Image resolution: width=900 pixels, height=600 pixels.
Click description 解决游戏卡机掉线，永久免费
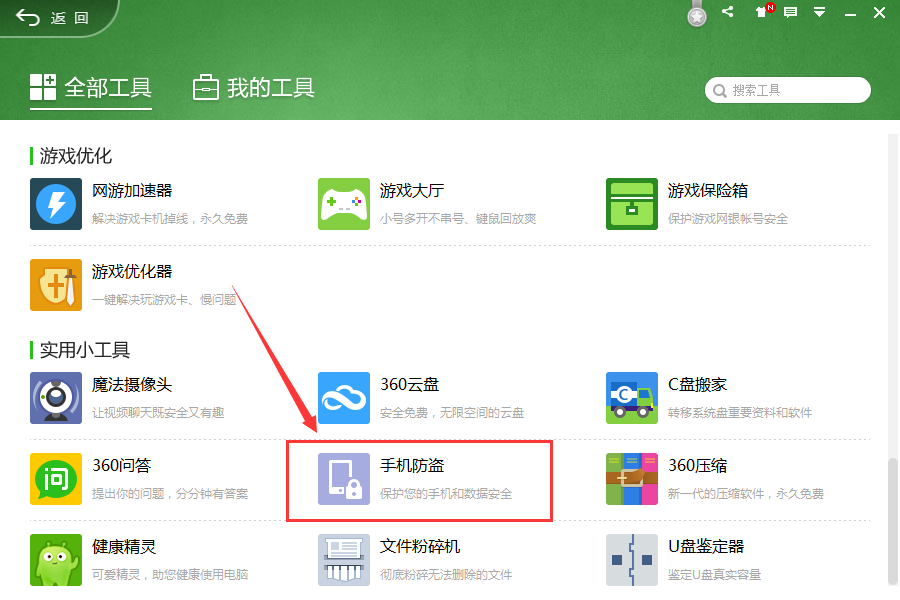tap(170, 219)
